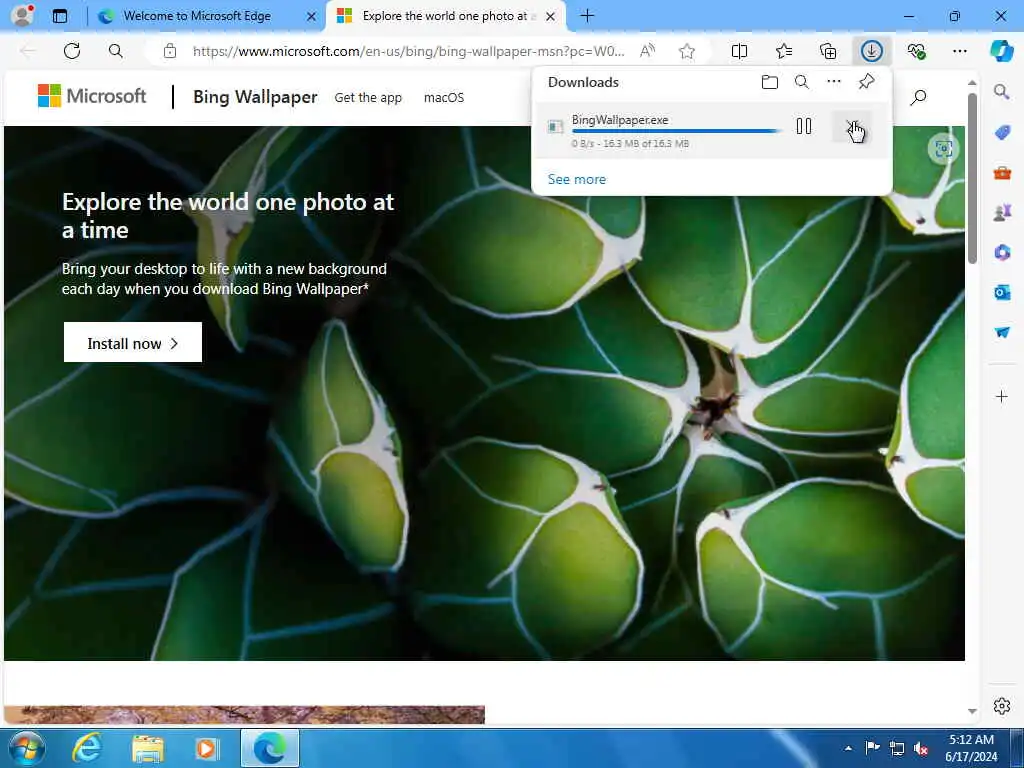Switch to the Welcome to Microsoft Edge tab
Viewport: 1024px width, 768px height.
197,16
